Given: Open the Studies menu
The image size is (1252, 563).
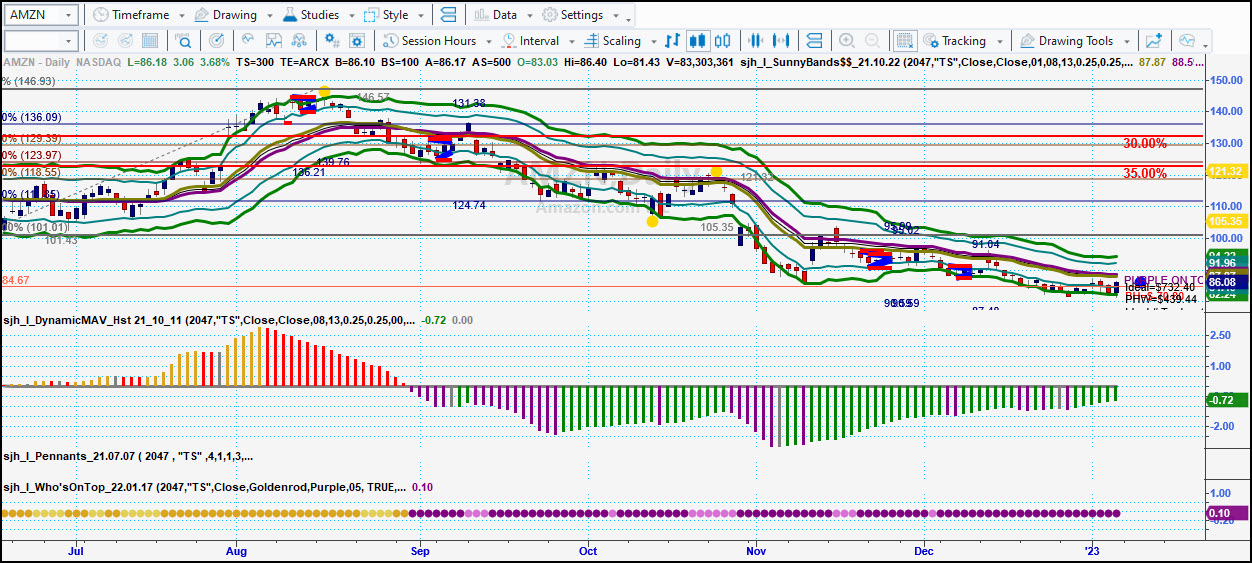Looking at the screenshot, I should [x=312, y=15].
